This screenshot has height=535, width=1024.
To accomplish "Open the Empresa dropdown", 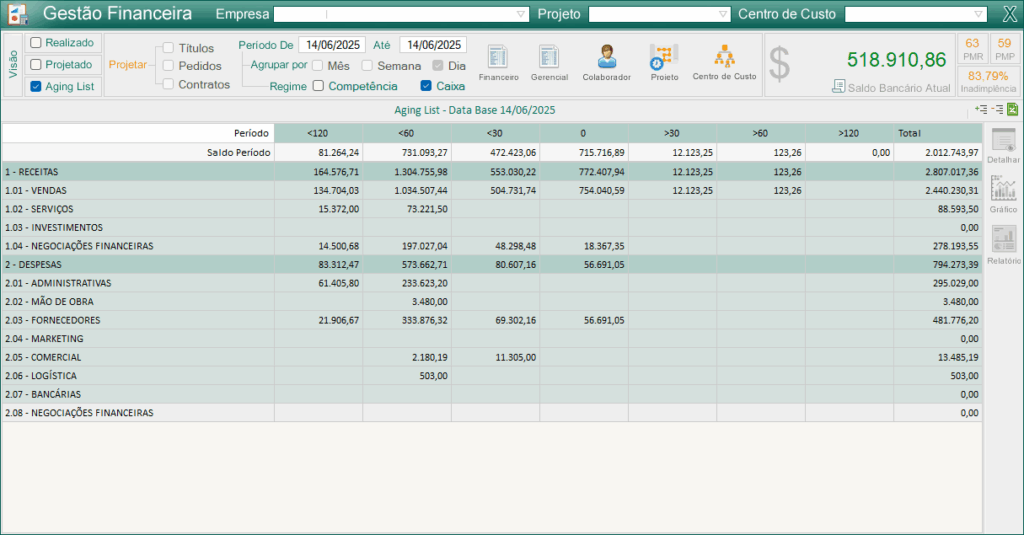I will click(521, 14).
